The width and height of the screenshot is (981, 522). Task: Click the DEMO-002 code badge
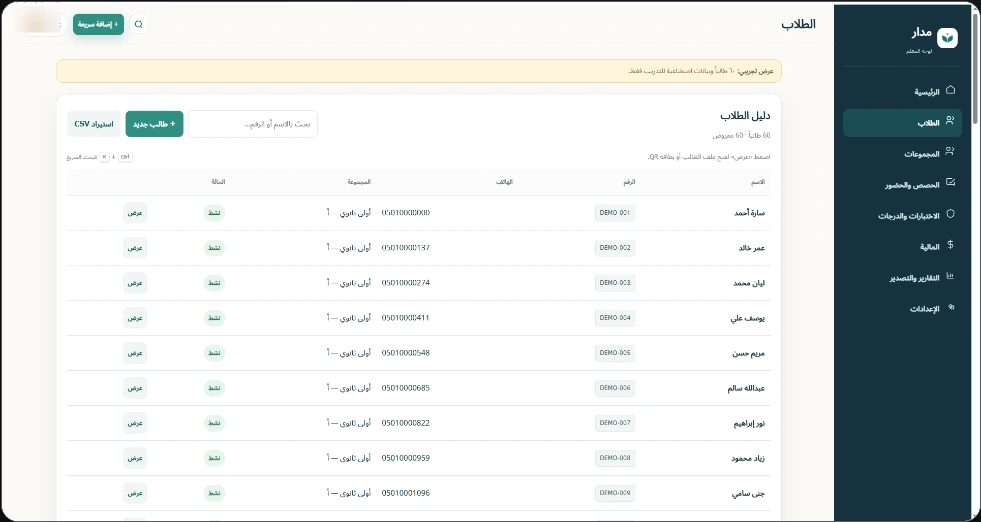[615, 248]
